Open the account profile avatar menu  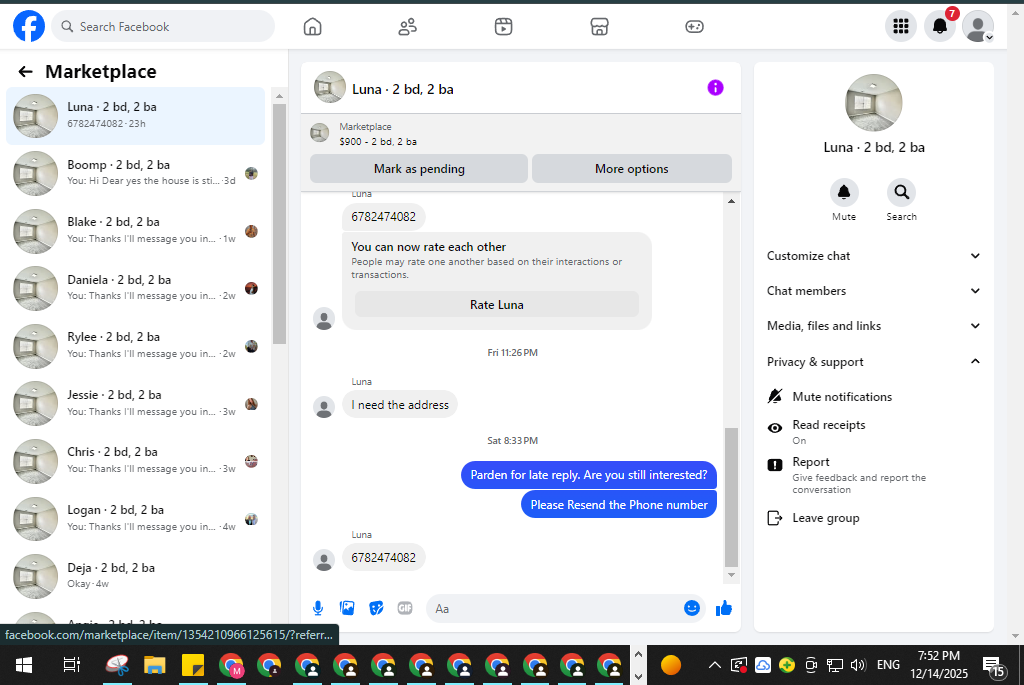[978, 26]
